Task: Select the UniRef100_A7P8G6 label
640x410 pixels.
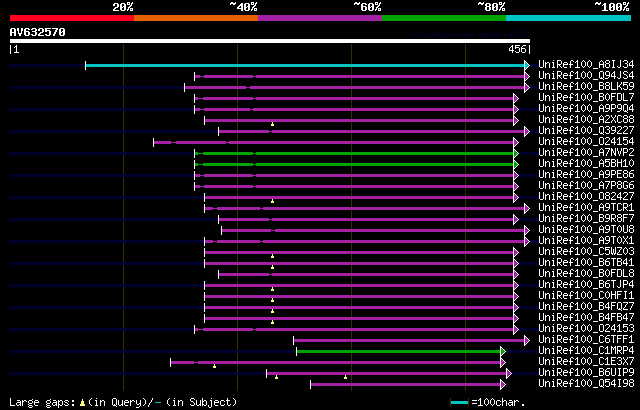Action: 586,186
